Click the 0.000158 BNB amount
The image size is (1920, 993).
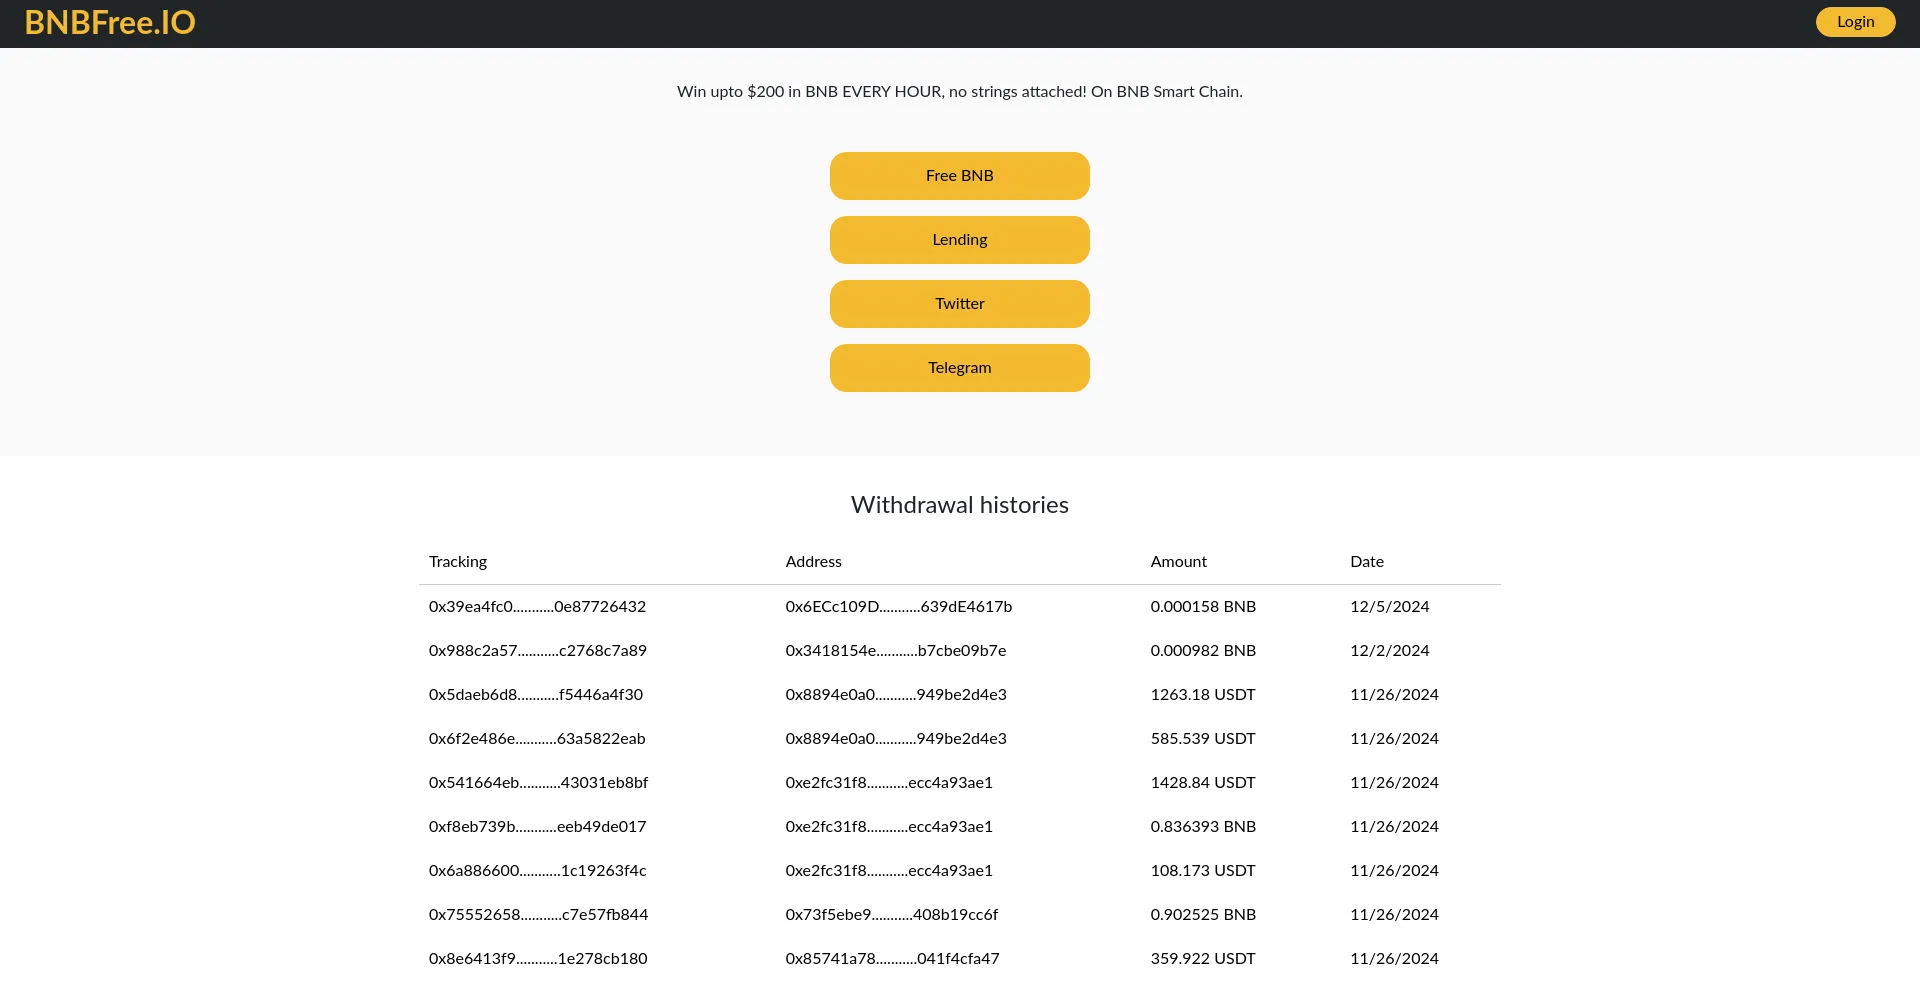point(1203,607)
